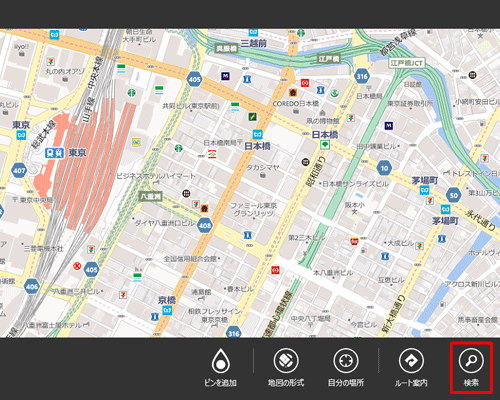Click the 405 shield near 共同ビル
500x400 pixels.
[194, 79]
